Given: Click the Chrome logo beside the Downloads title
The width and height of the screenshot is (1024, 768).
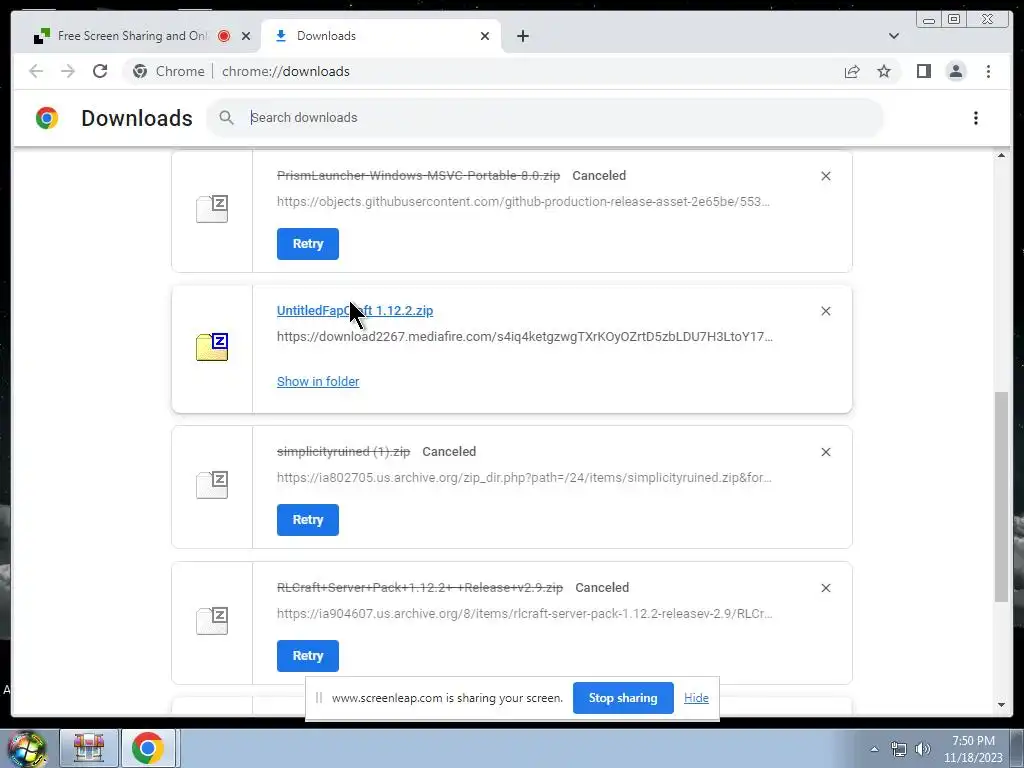Looking at the screenshot, I should (47, 118).
